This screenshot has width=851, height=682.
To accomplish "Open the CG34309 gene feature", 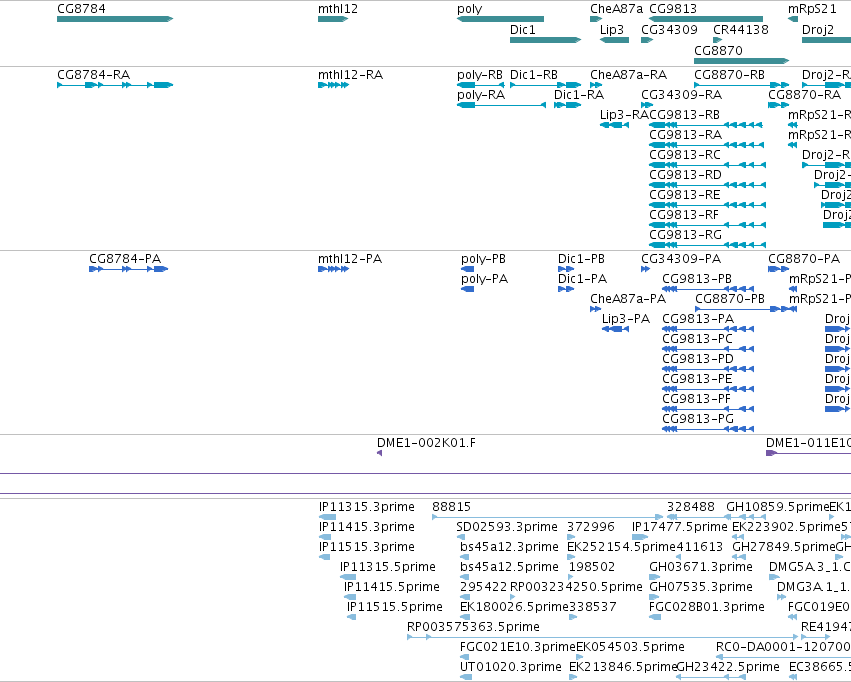I will [x=647, y=40].
